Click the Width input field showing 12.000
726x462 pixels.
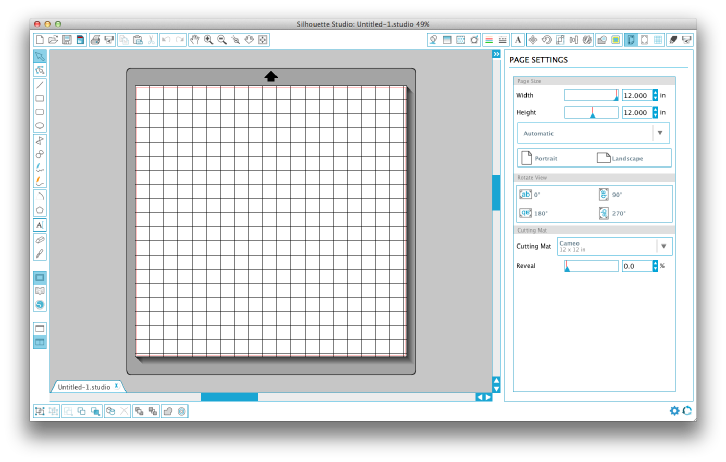(x=637, y=95)
